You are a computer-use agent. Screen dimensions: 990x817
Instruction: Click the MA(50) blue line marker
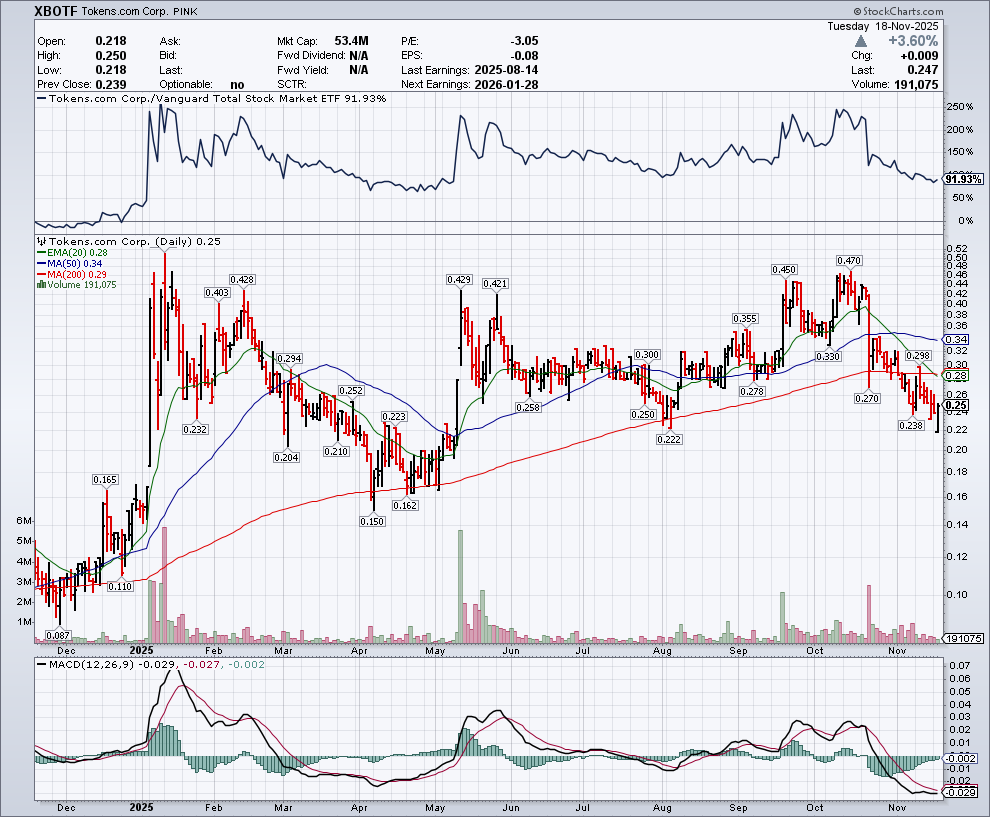41,263
